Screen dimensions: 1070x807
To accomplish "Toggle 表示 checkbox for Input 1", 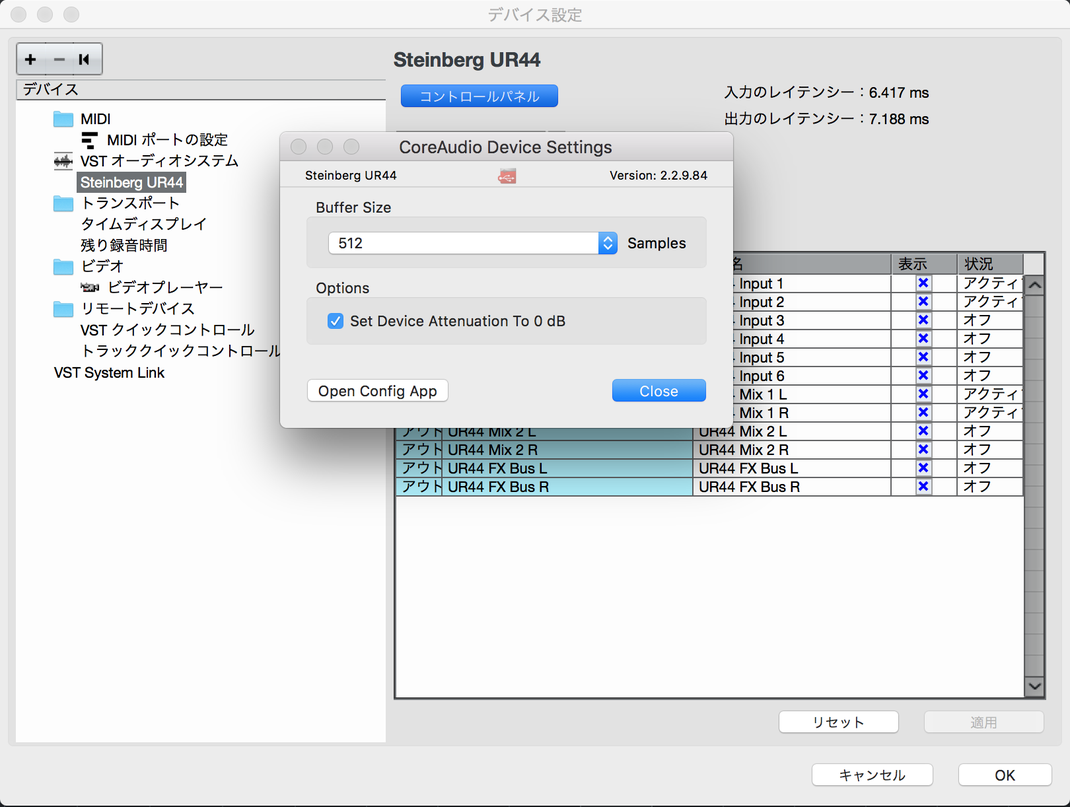I will coord(923,283).
